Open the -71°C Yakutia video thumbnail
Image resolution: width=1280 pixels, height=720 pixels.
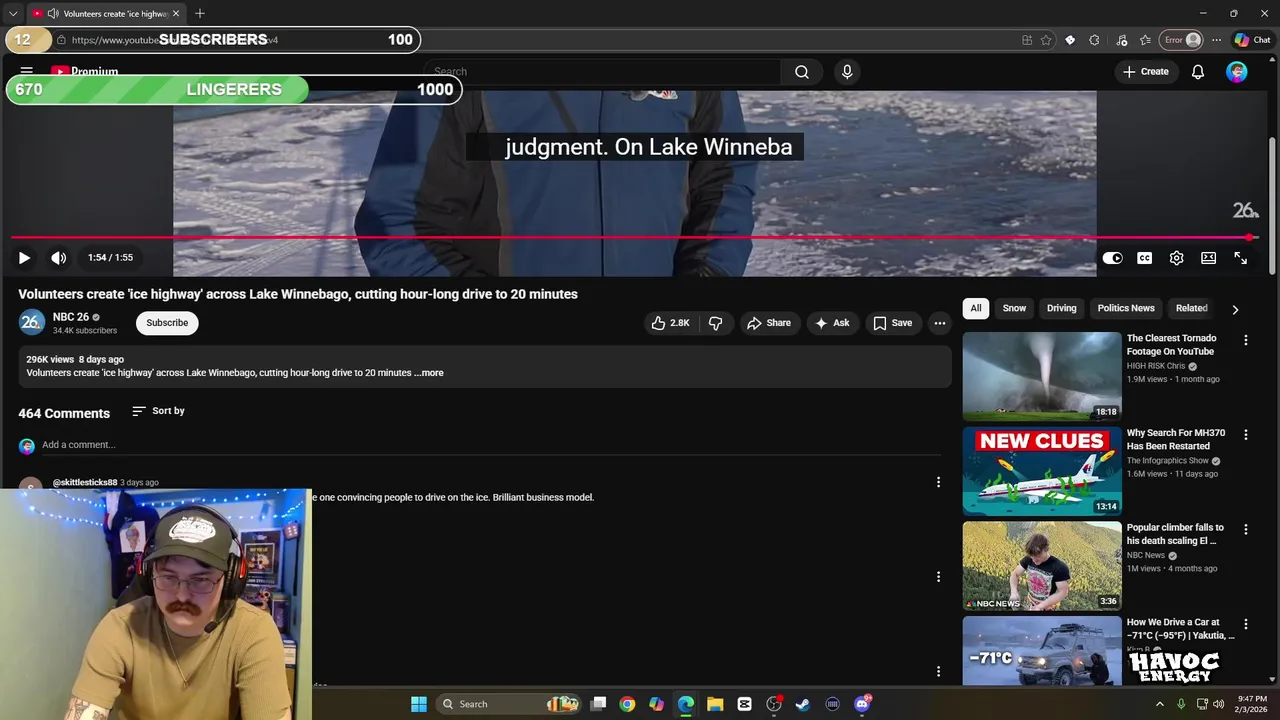[x=1042, y=651]
